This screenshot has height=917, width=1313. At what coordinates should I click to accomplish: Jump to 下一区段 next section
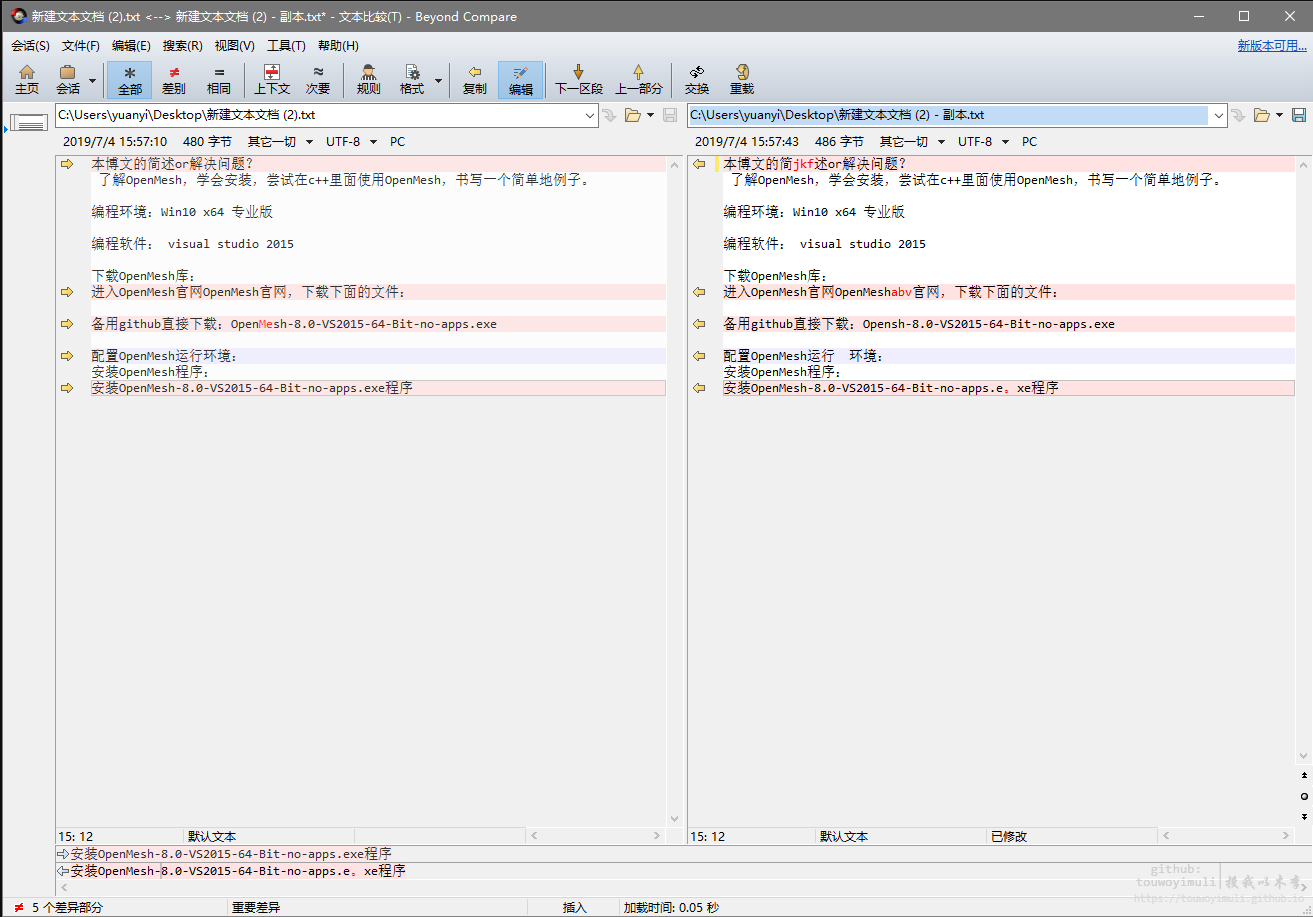[x=579, y=80]
